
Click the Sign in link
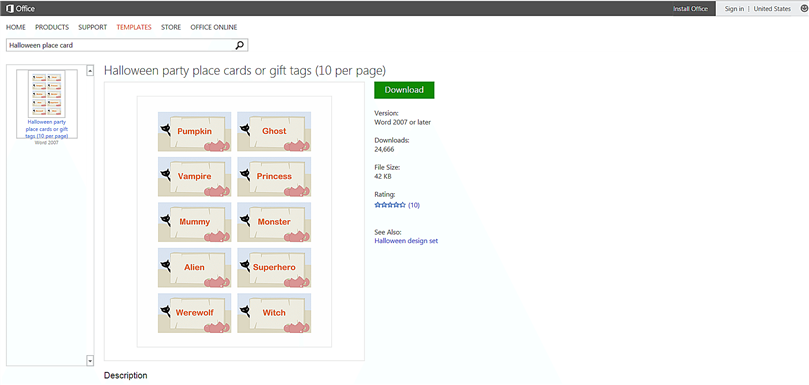[734, 9]
